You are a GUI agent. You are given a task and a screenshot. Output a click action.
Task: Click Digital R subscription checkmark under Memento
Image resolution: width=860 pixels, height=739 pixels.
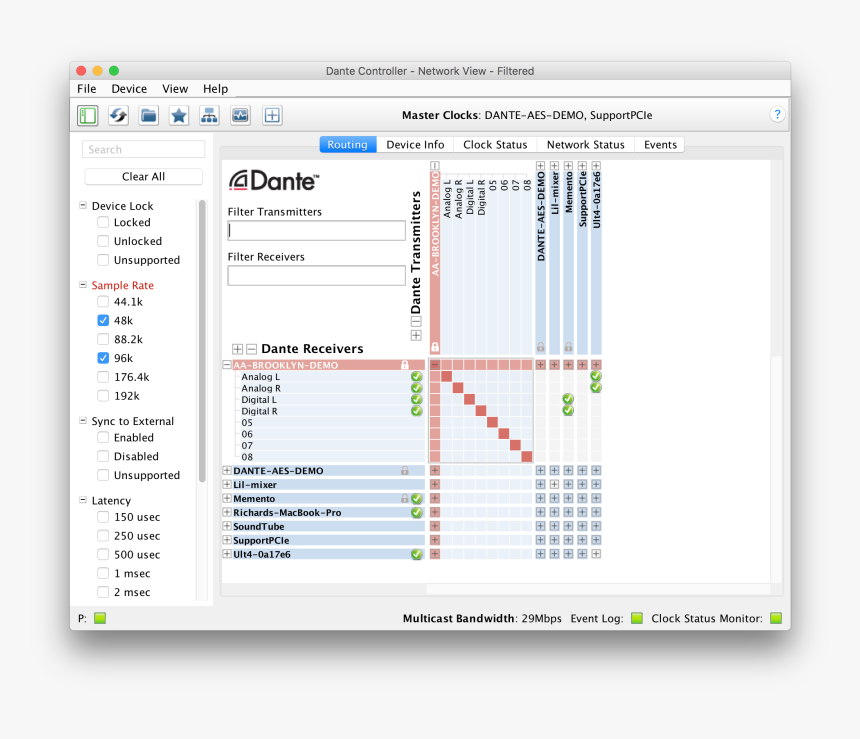point(568,410)
